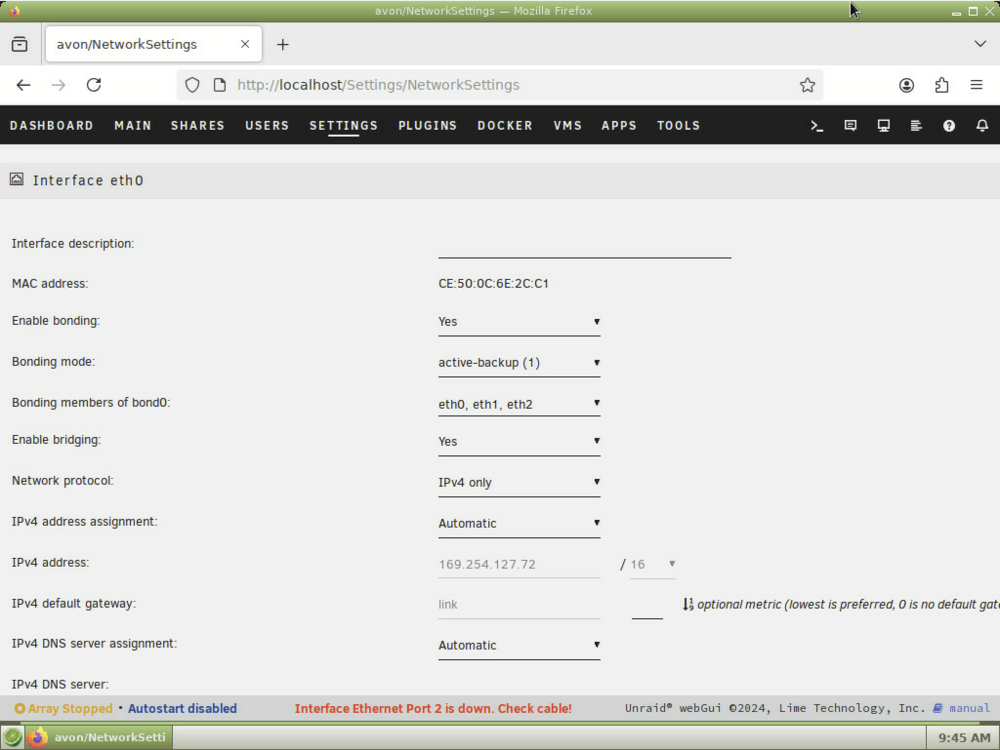Reload the current page
Image resolution: width=1000 pixels, height=750 pixels.
(94, 85)
